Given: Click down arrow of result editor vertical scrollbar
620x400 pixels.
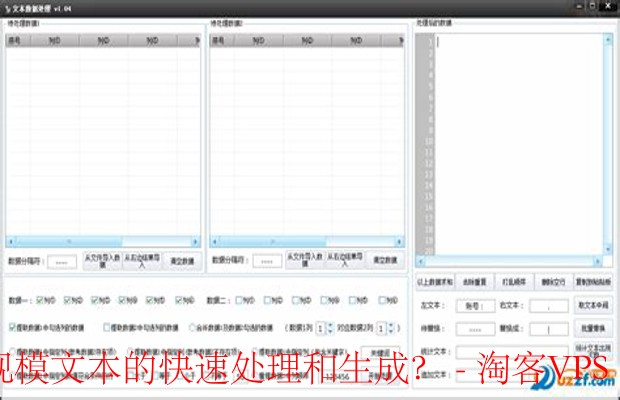Looking at the screenshot, I should pyautogui.click(x=608, y=249).
